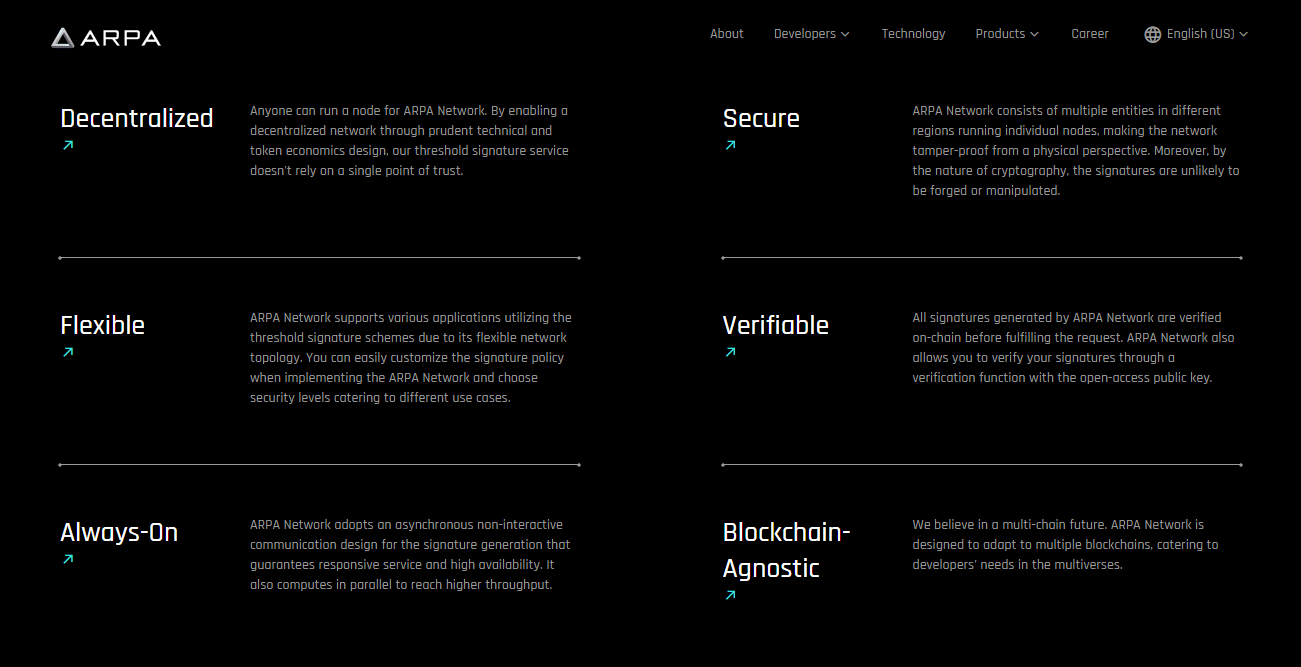Click the arrow icon under Verifiable
1301x667 pixels.
click(x=730, y=352)
